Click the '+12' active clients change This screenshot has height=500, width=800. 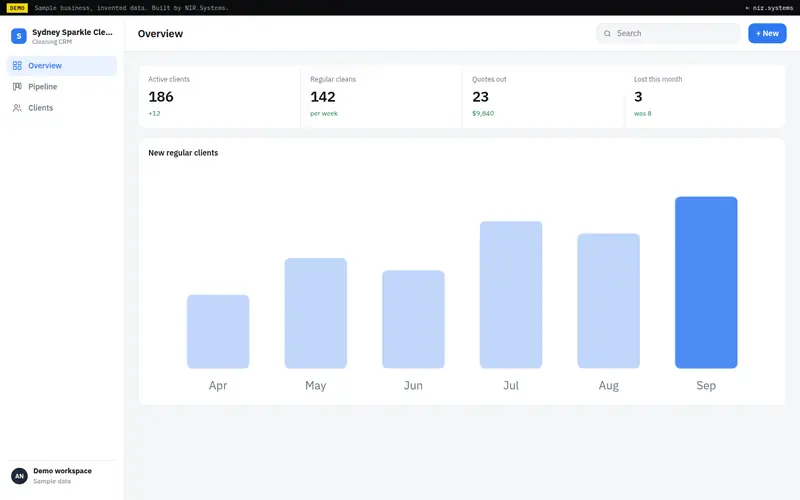point(154,114)
